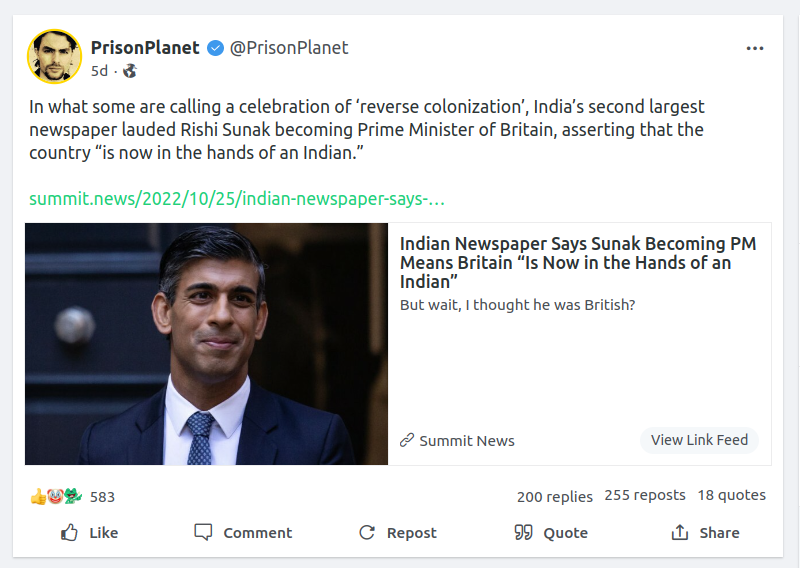800x568 pixels.
Task: Open the summit.news article link
Action: [237, 198]
